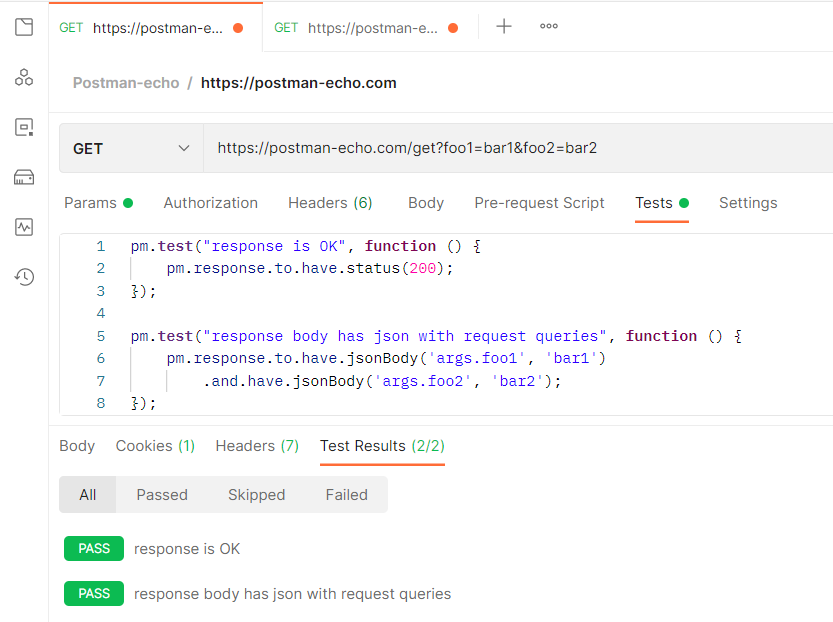833x622 pixels.
Task: Click unsaved dot on second request tab
Action: click(x=453, y=28)
